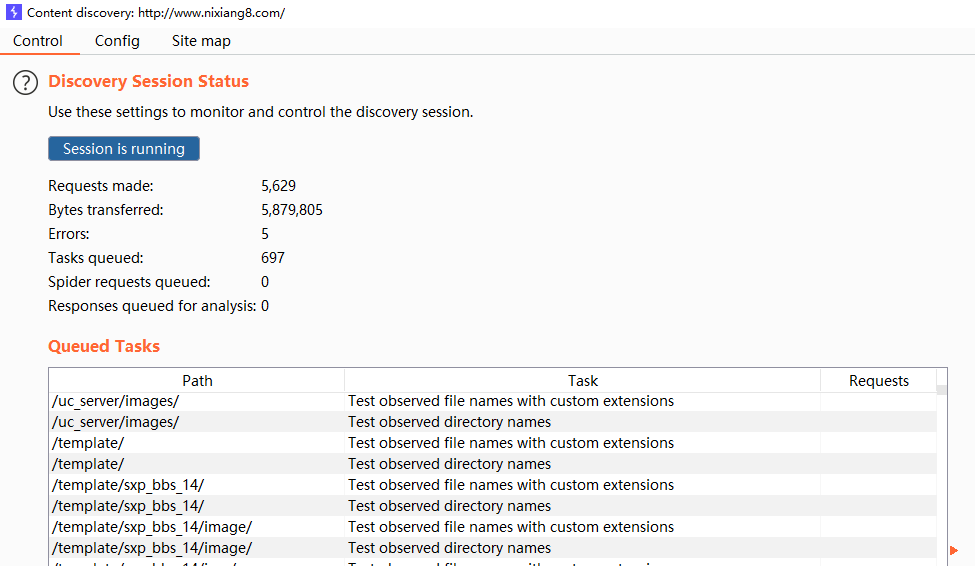Switch to the Site map tab
Image resolution: width=975 pixels, height=566 pixels.
pos(201,41)
